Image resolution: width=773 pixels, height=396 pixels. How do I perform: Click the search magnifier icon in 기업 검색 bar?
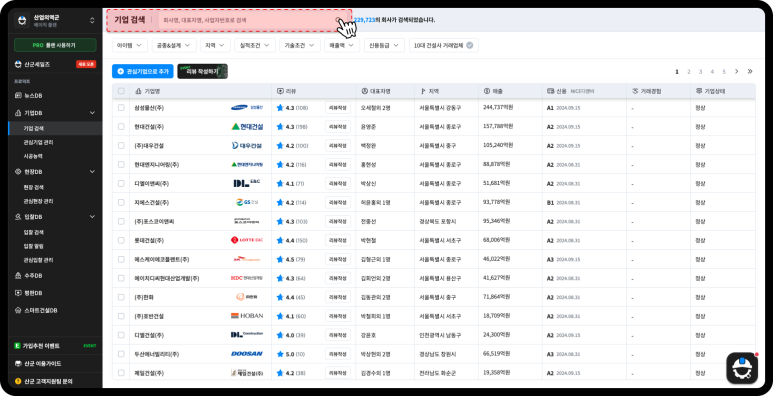click(x=338, y=20)
